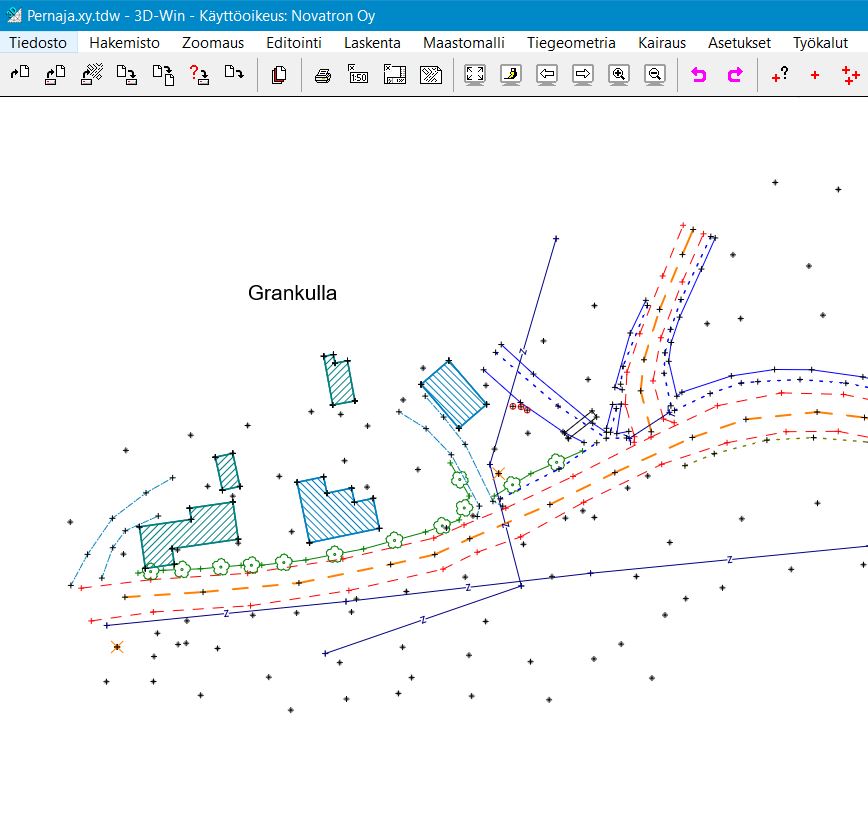The image size is (868, 826).
Task: Go to previous view with left arrow
Action: [x=547, y=74]
